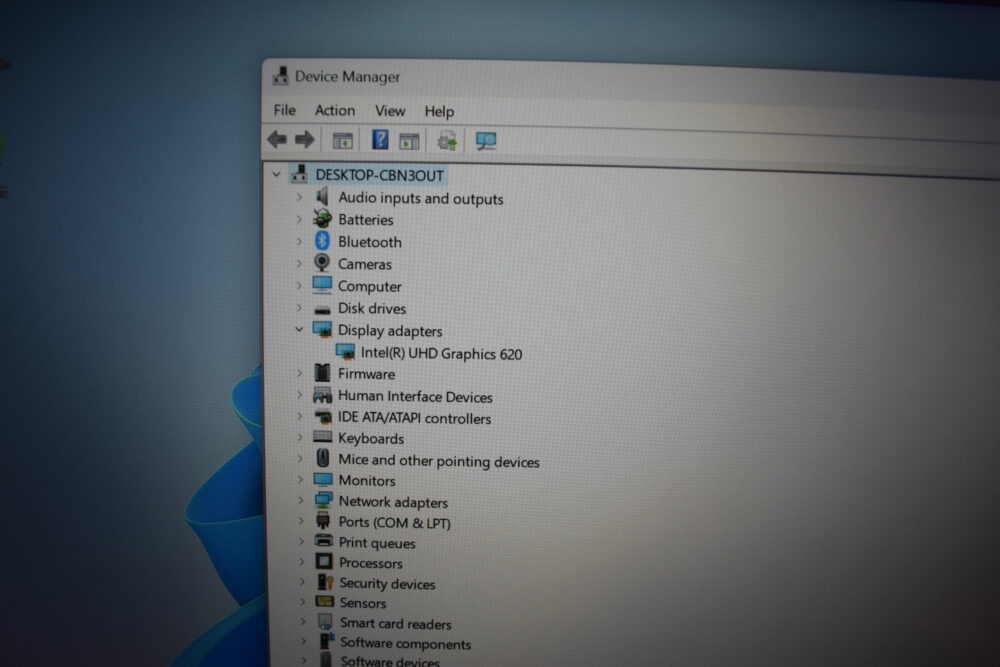Viewport: 1000px width, 667px height.
Task: Click the Processors category icon
Action: (x=324, y=562)
